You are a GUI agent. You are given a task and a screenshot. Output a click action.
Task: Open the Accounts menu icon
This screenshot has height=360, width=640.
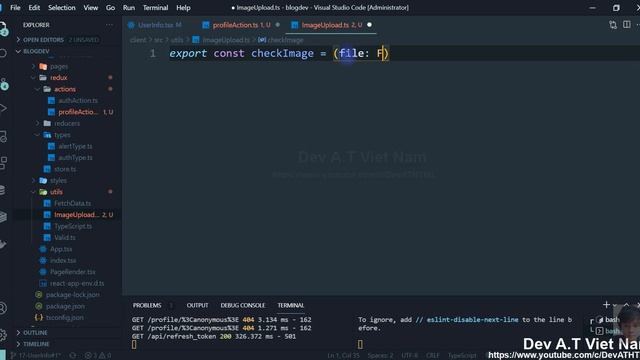3,308
